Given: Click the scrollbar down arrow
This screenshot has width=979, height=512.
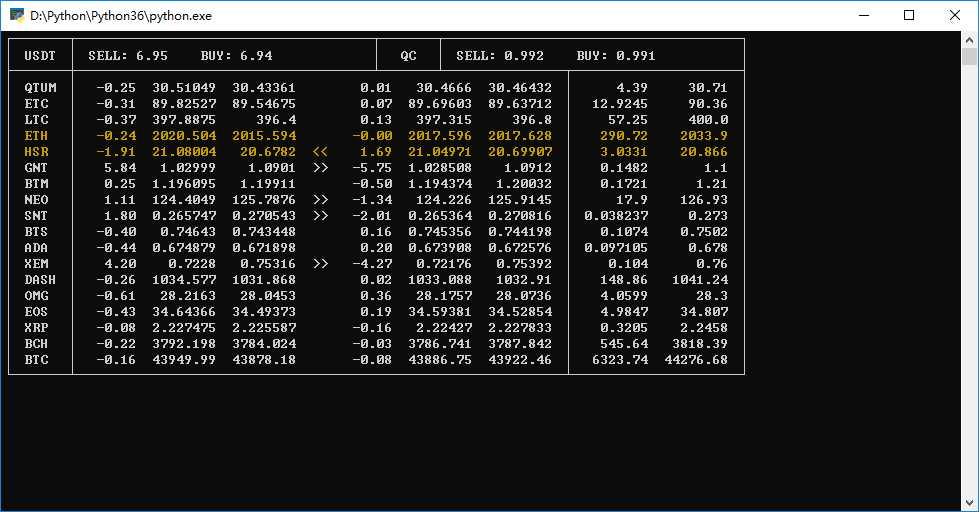Looking at the screenshot, I should (969, 503).
